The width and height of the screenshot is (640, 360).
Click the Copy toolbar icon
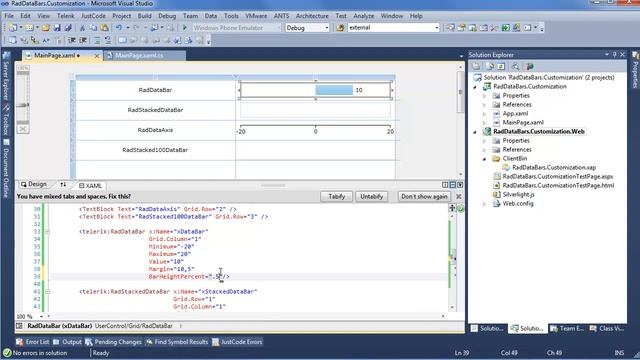pyautogui.click(x=93, y=28)
